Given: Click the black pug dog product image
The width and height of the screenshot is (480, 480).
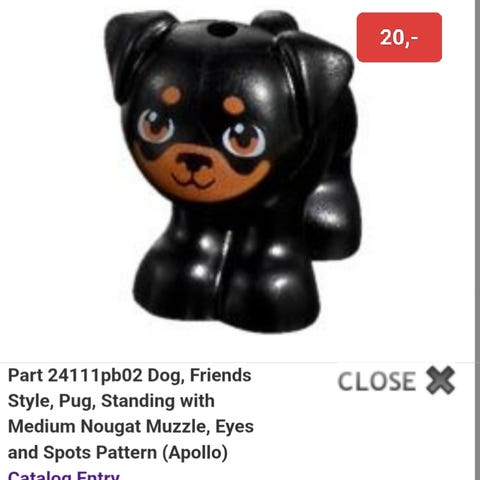Looking at the screenshot, I should (232, 172).
